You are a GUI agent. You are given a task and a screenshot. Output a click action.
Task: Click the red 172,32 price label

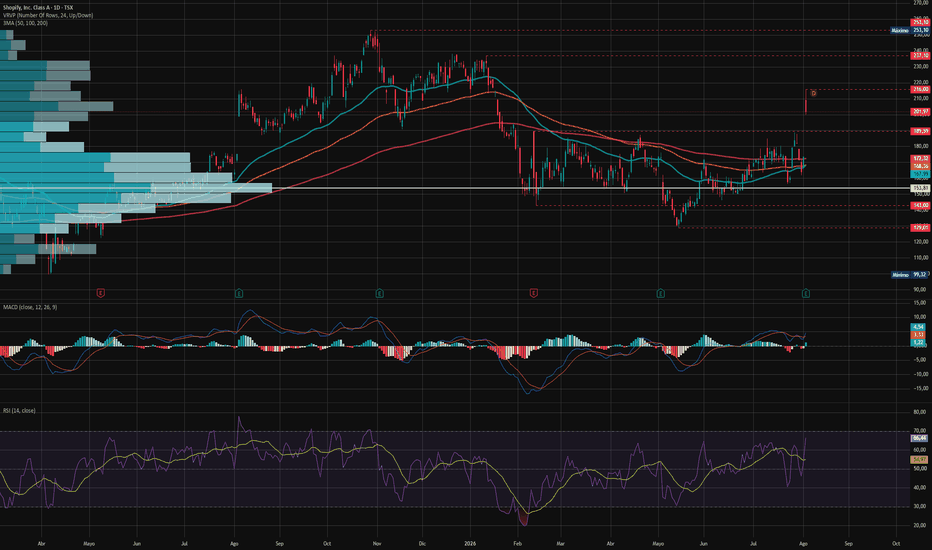(x=920, y=159)
